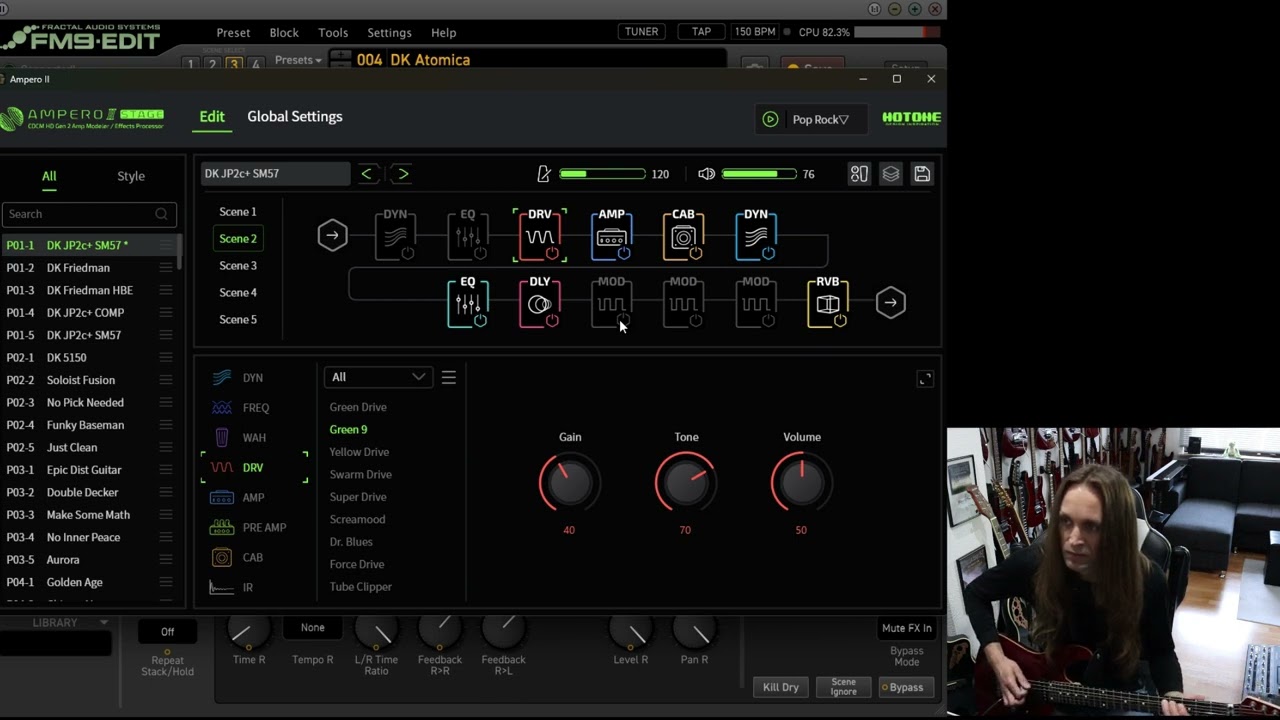Click the patch Search input field
This screenshot has height=720, width=1280.
pos(89,214)
